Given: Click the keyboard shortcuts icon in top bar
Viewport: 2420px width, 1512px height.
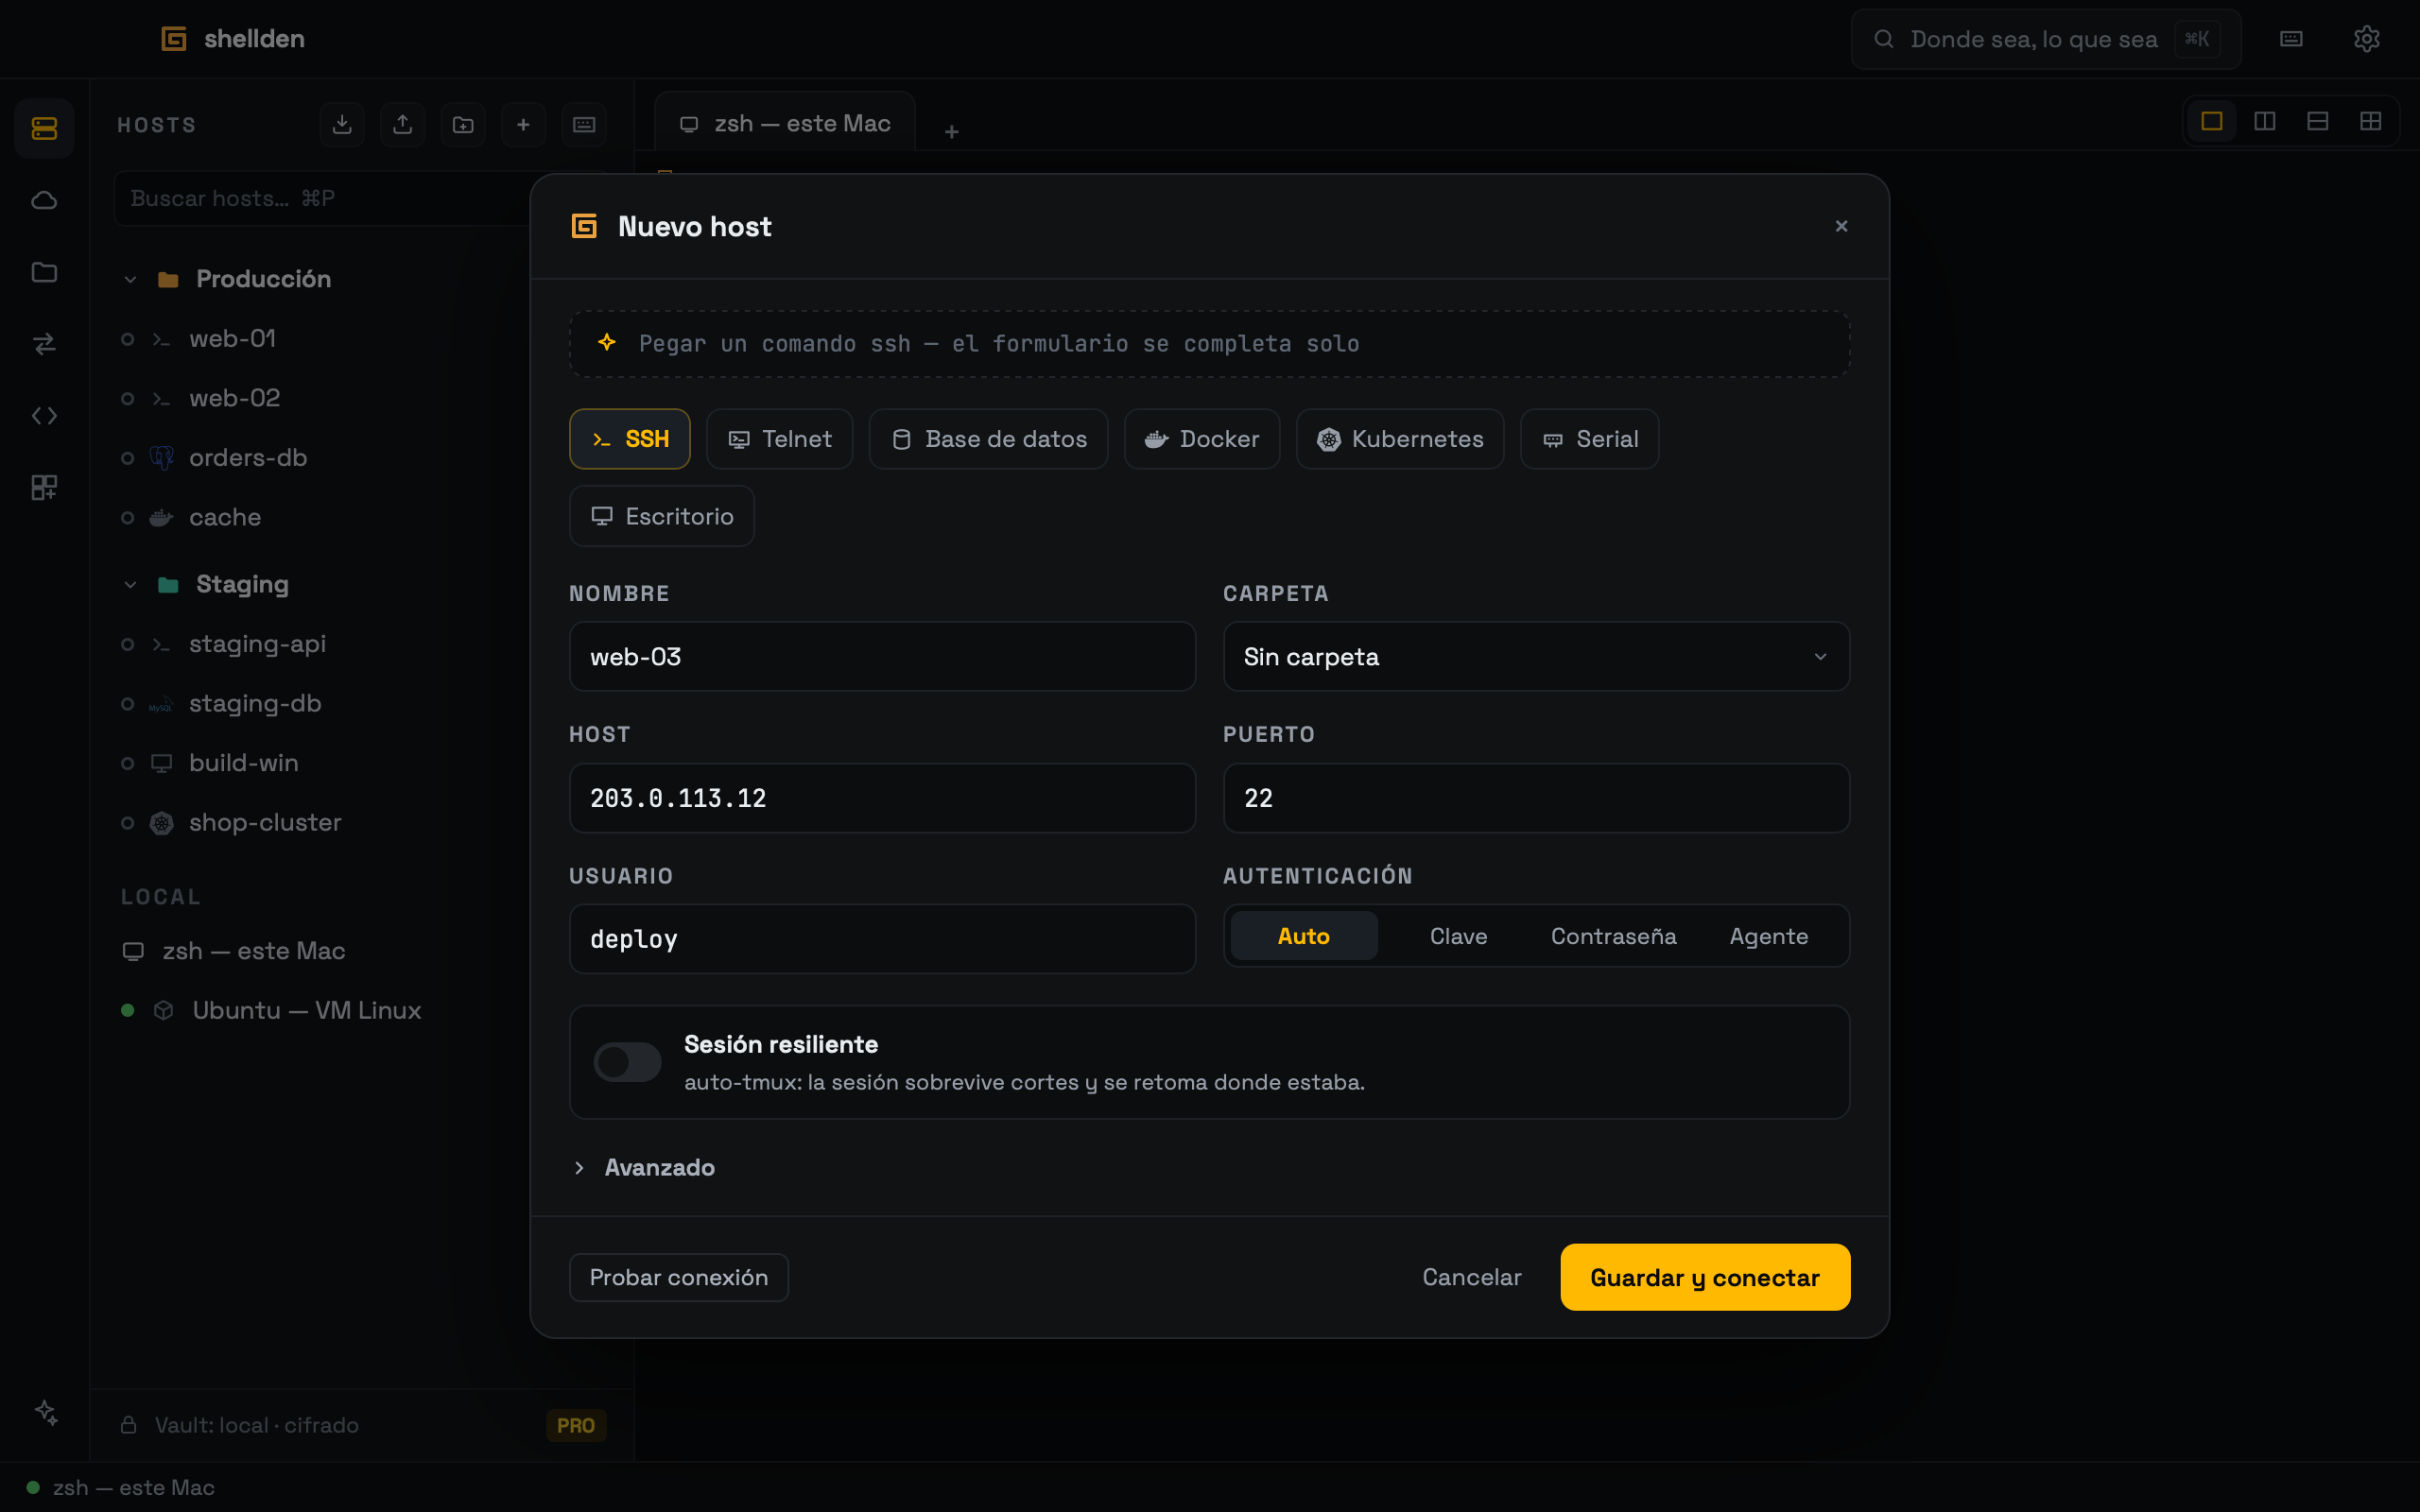Looking at the screenshot, I should coord(2291,39).
